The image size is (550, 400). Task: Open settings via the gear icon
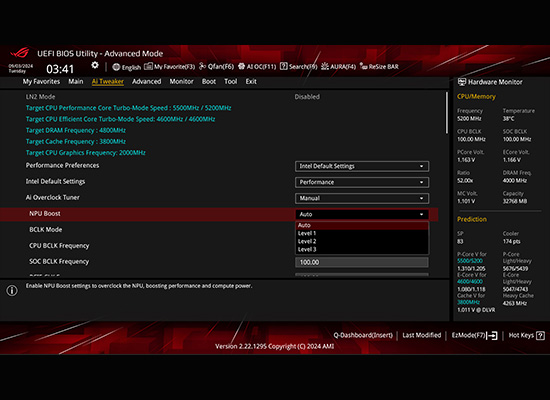[95, 65]
